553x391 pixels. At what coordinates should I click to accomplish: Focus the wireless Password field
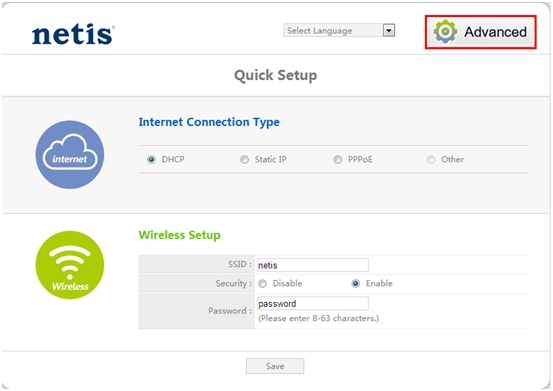313,303
